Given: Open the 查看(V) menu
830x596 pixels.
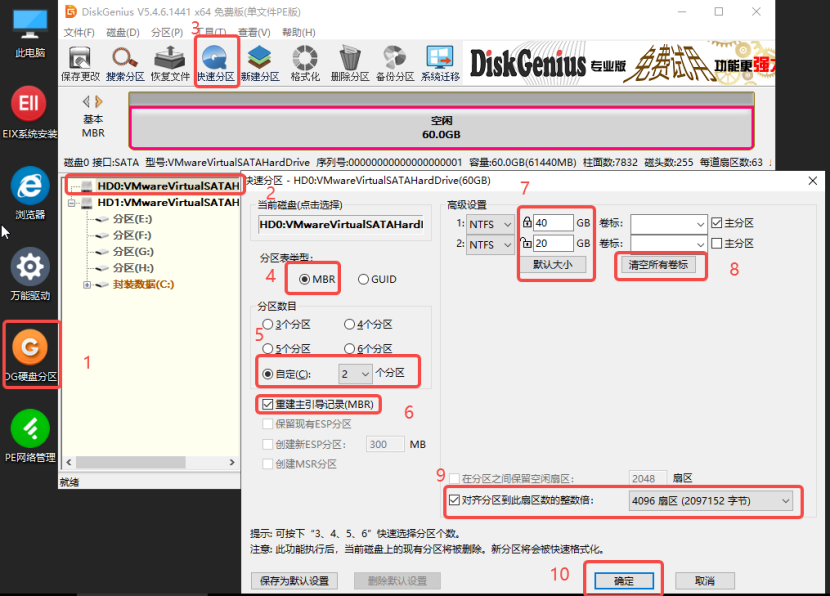Looking at the screenshot, I should tap(254, 32).
